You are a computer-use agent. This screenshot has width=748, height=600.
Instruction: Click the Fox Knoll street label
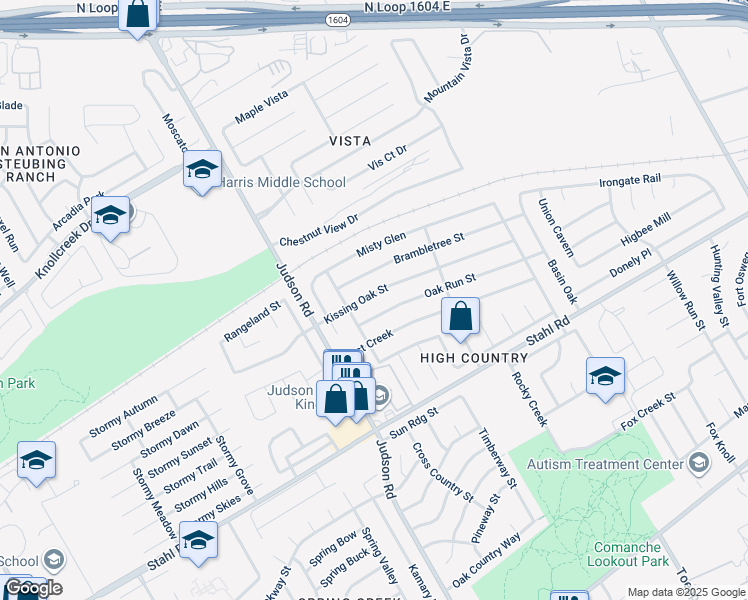(x=720, y=443)
